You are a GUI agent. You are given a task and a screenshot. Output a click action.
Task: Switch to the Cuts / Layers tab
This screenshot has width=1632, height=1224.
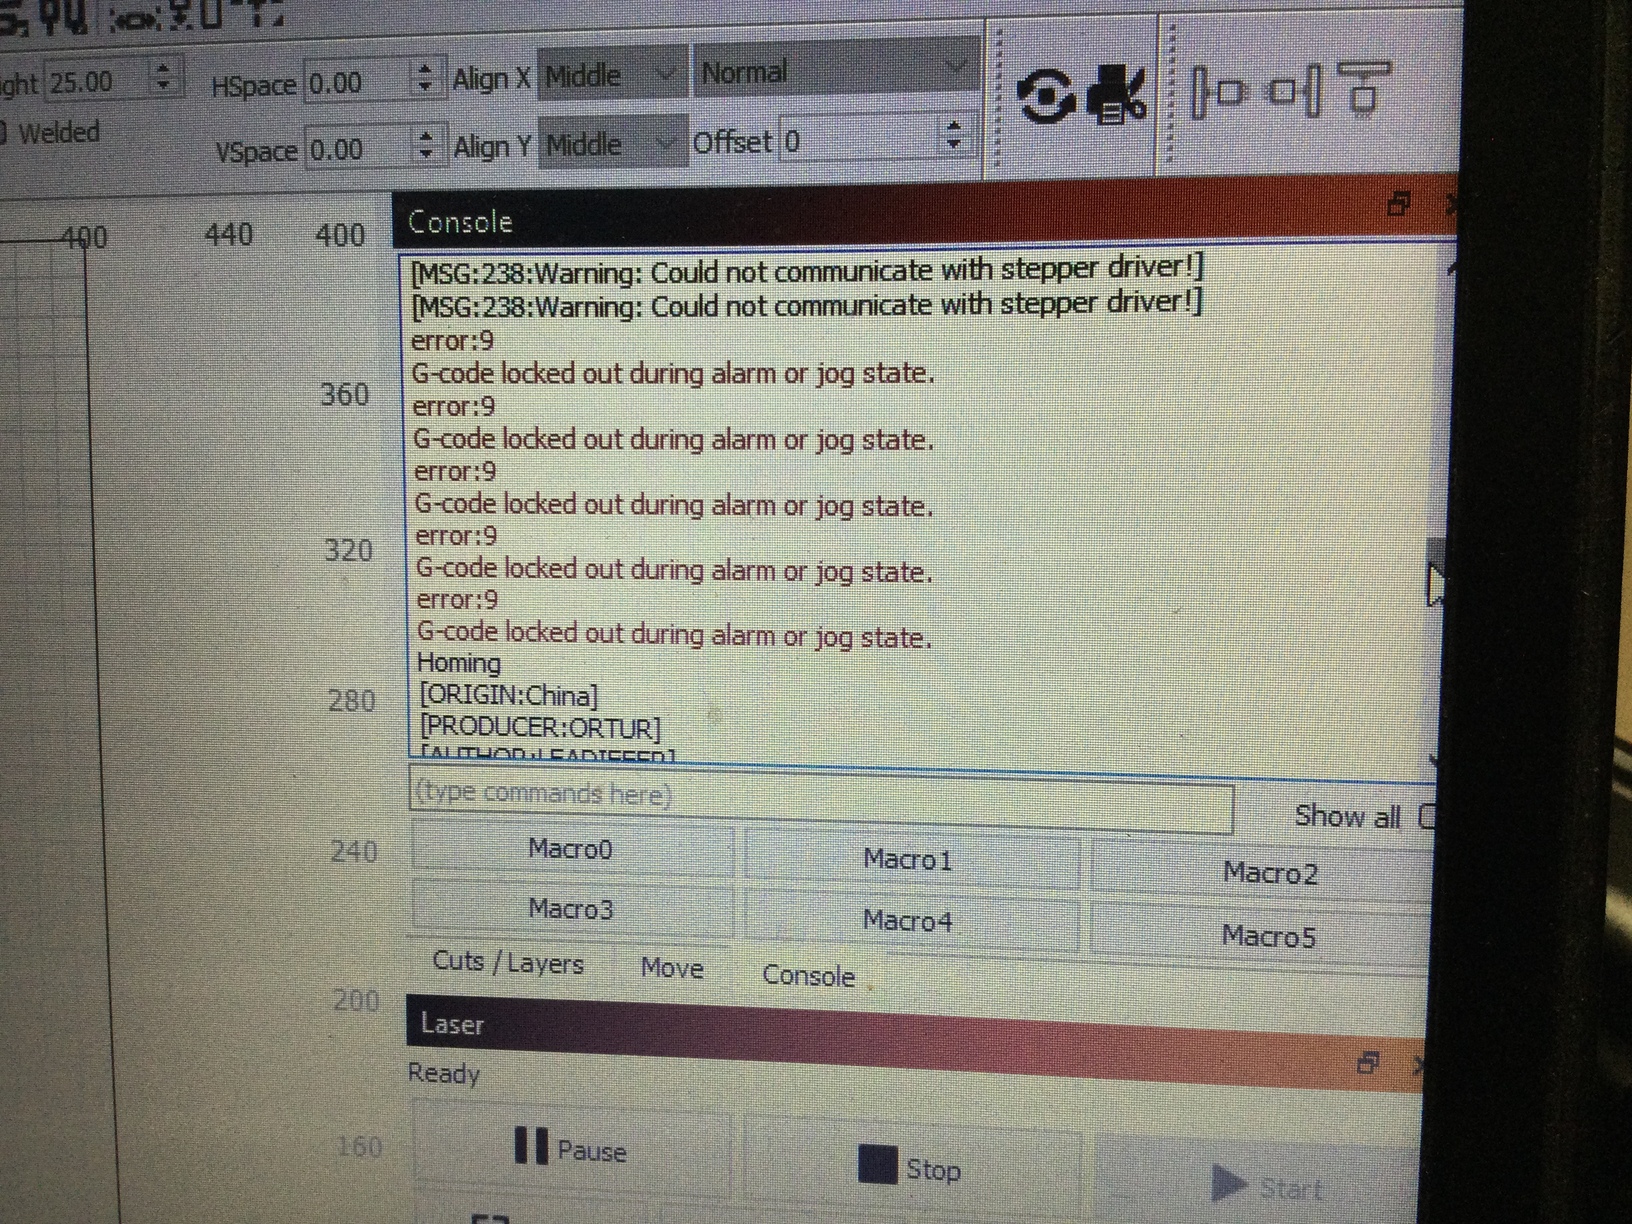click(x=508, y=963)
